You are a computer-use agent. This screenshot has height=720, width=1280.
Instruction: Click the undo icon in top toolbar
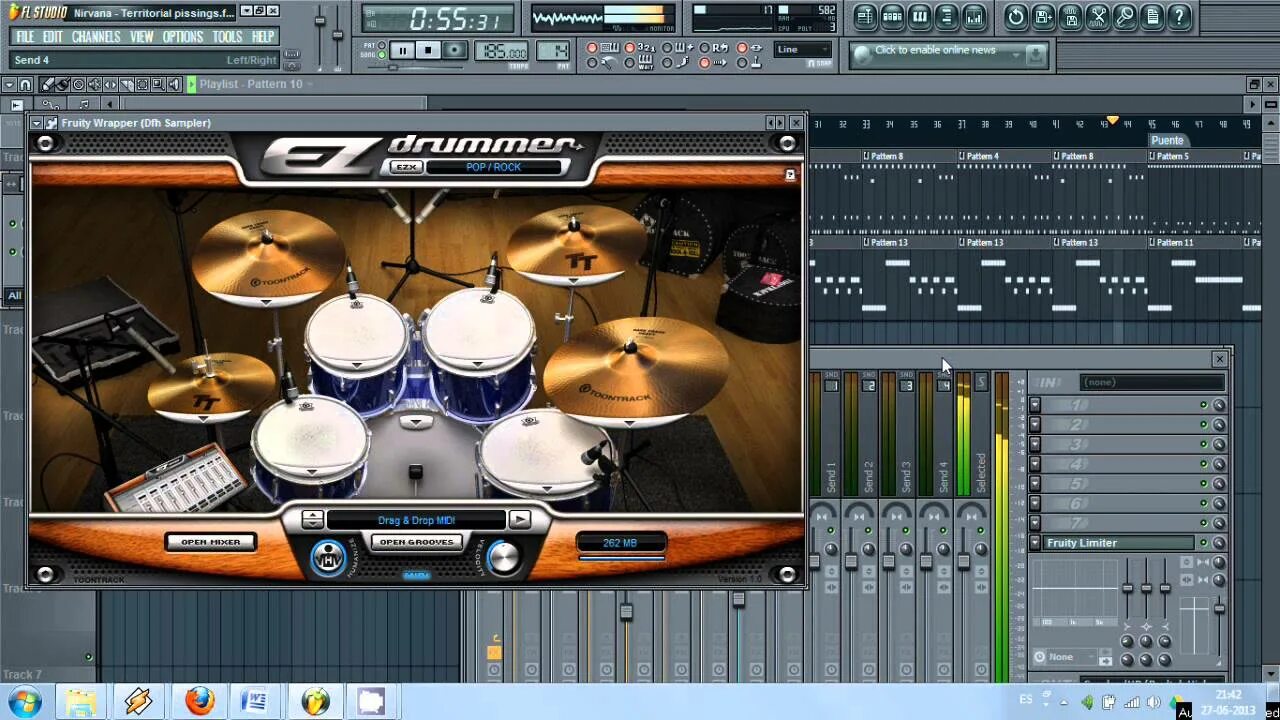click(x=1016, y=16)
